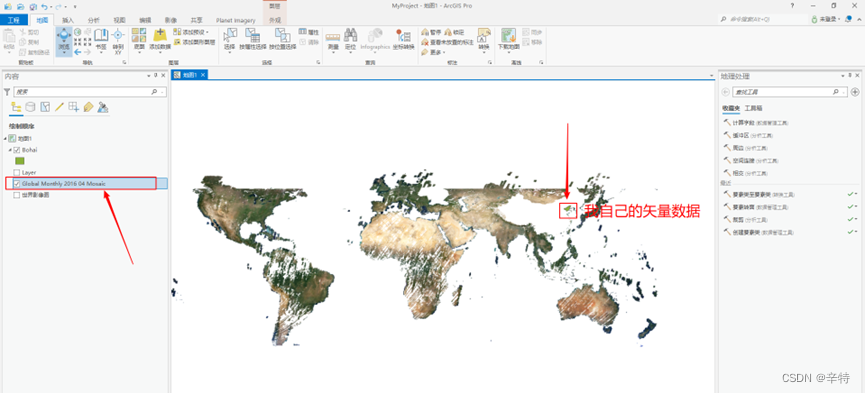Open the Add Preset (添加预设) dropdown
The width and height of the screenshot is (865, 393).
coord(190,32)
